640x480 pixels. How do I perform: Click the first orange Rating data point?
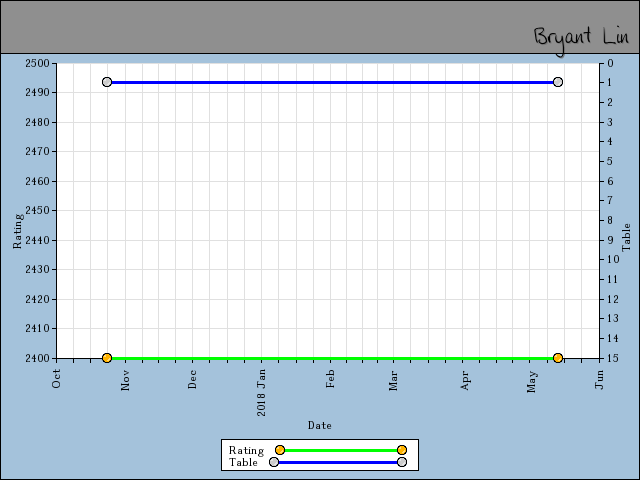point(107,358)
